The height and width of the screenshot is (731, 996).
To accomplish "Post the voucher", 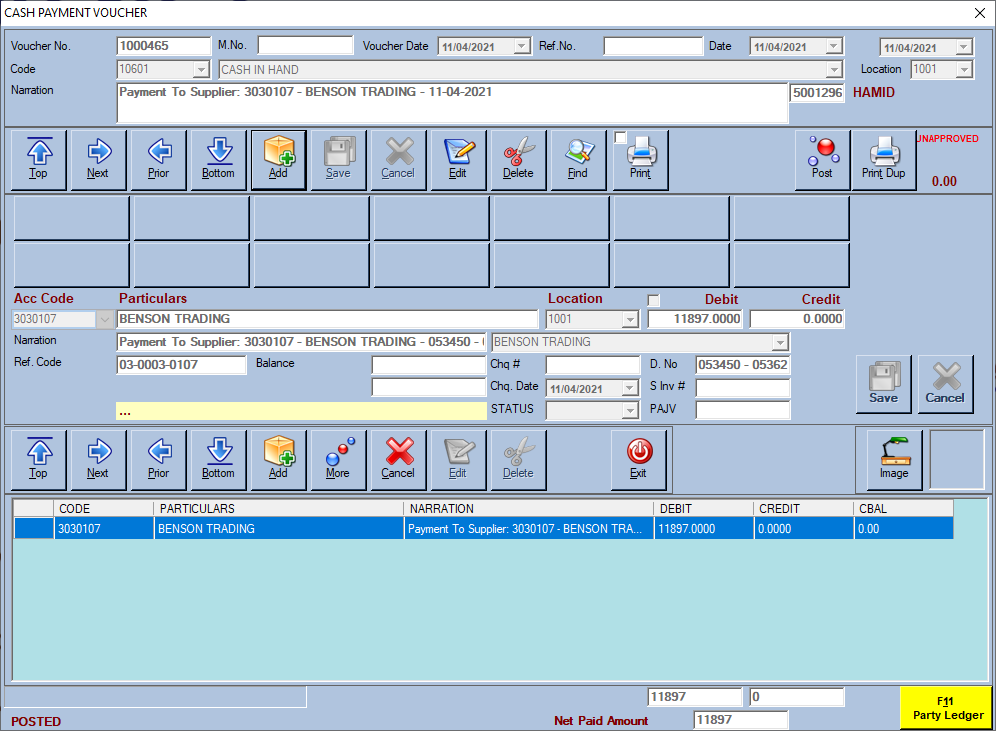I will [822, 160].
